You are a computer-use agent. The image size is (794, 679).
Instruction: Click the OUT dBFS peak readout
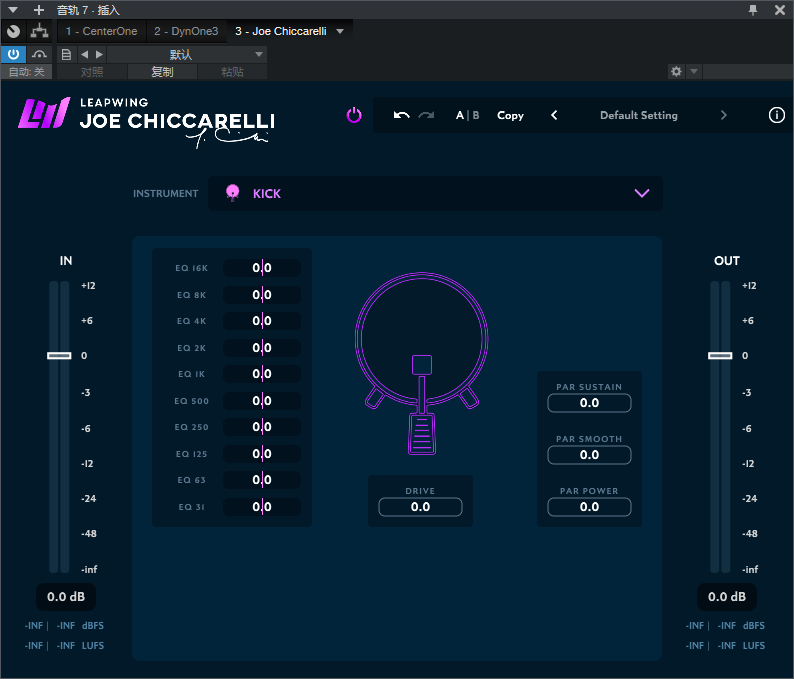pos(725,626)
